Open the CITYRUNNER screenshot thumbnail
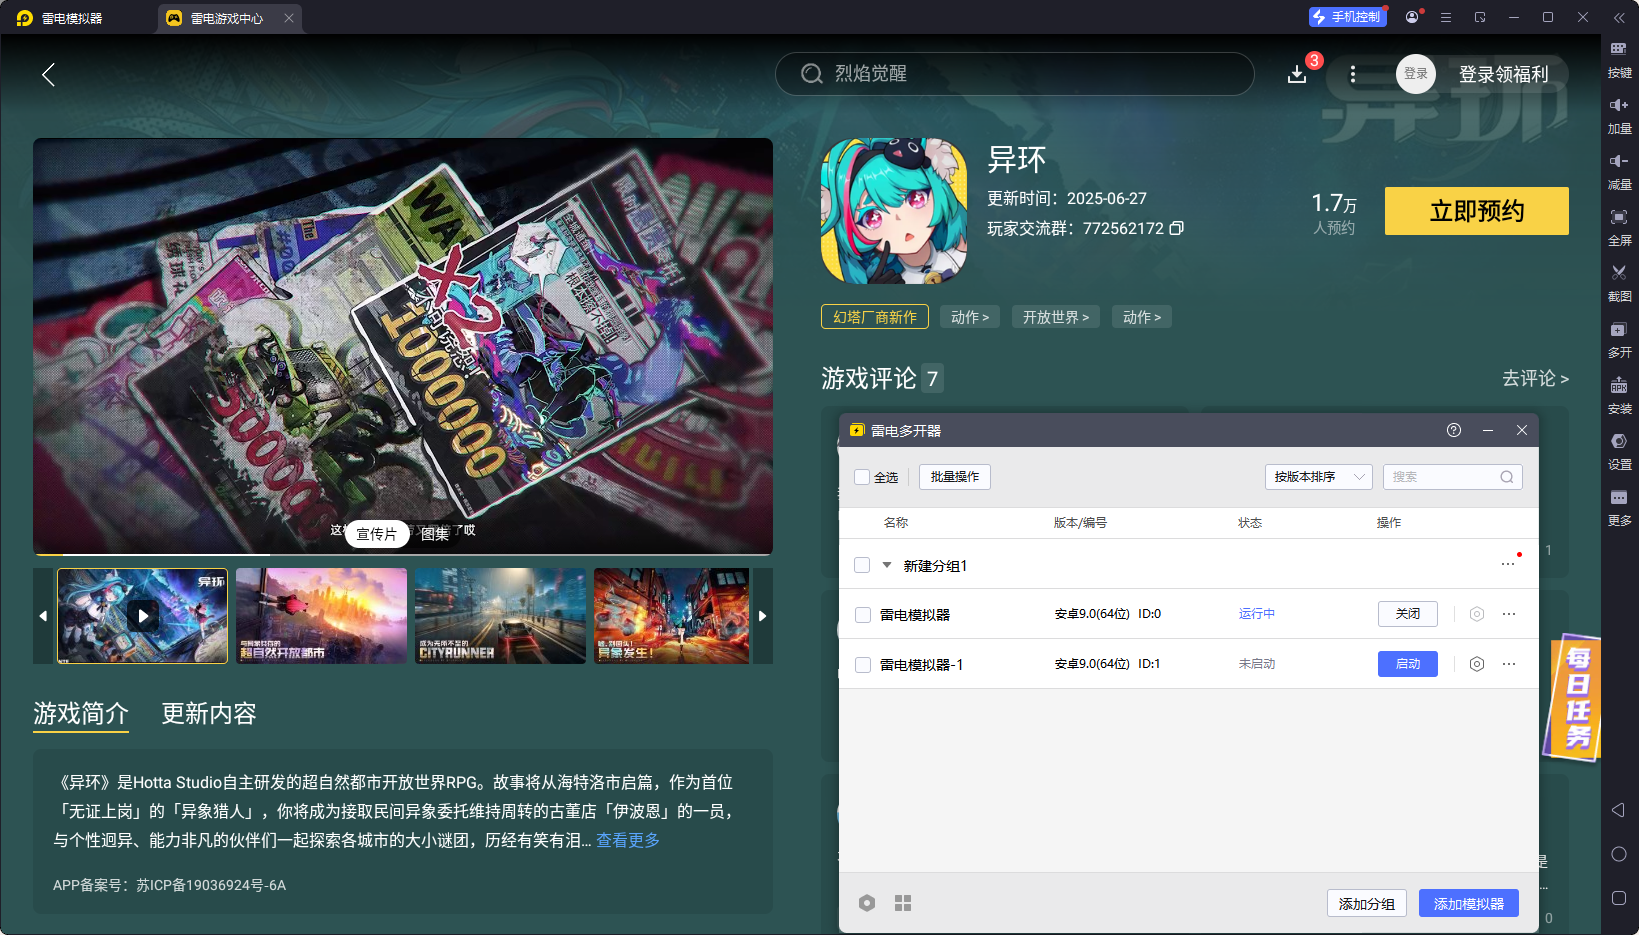The width and height of the screenshot is (1639, 935). click(x=500, y=616)
